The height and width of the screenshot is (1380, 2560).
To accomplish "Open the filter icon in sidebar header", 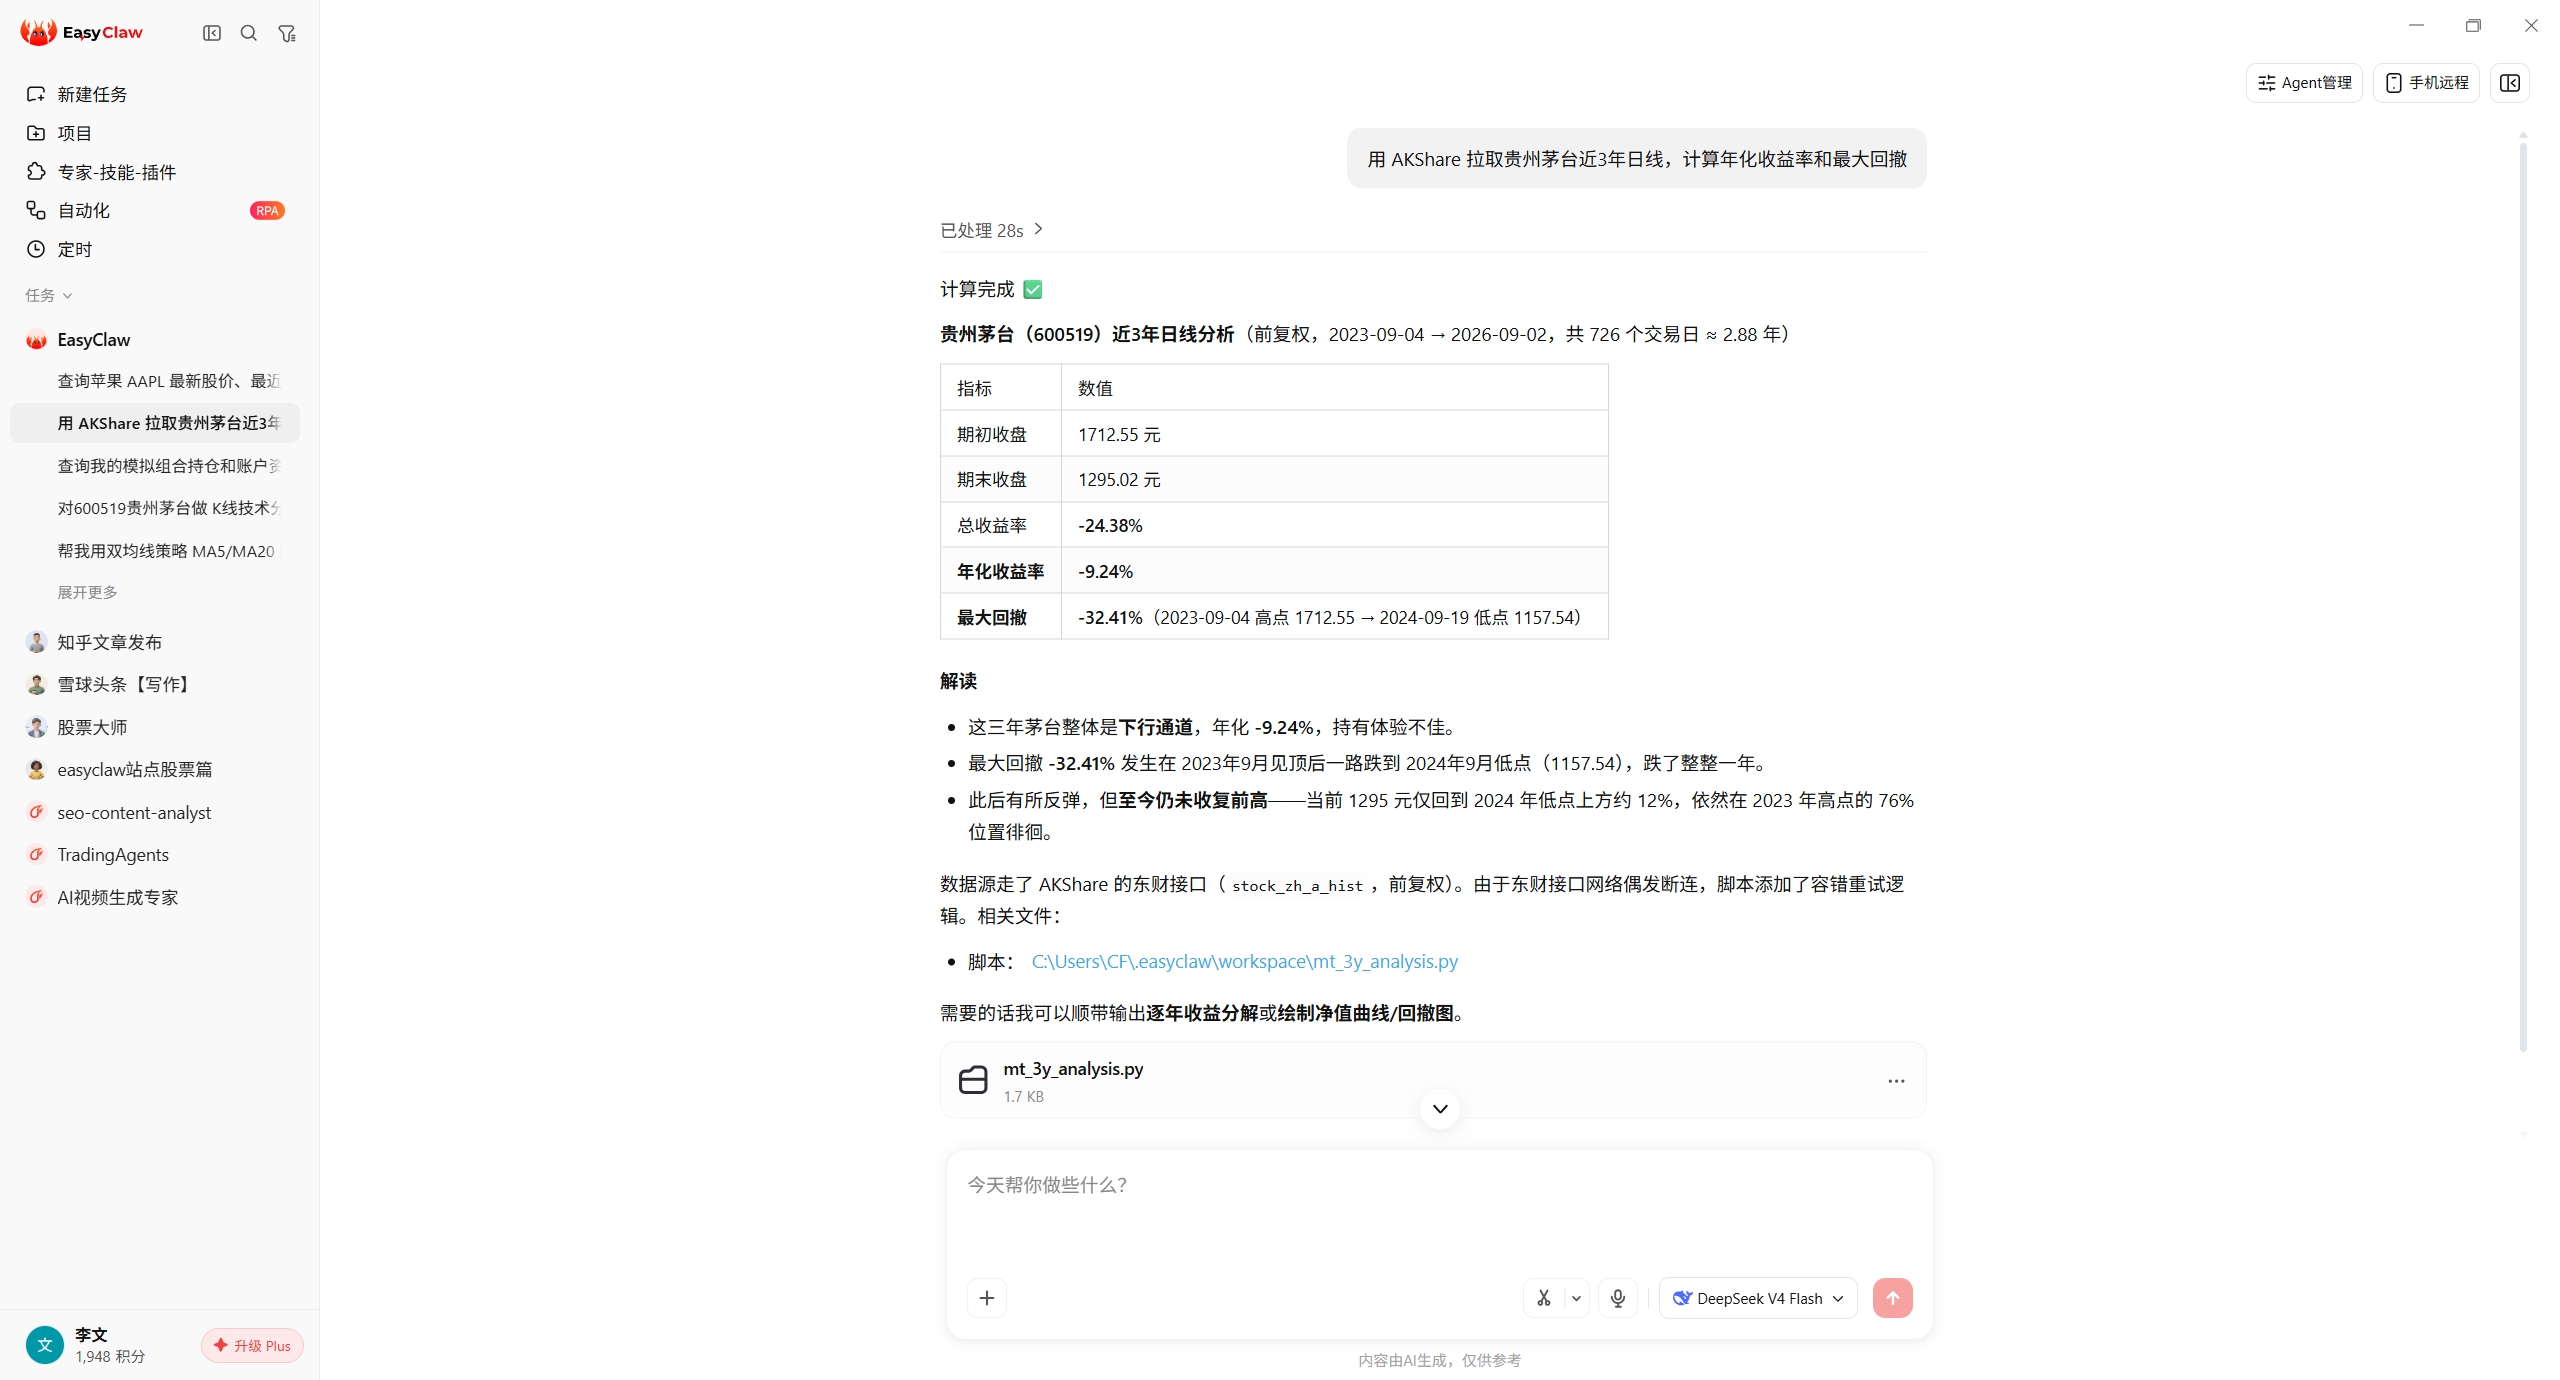I will [x=287, y=33].
